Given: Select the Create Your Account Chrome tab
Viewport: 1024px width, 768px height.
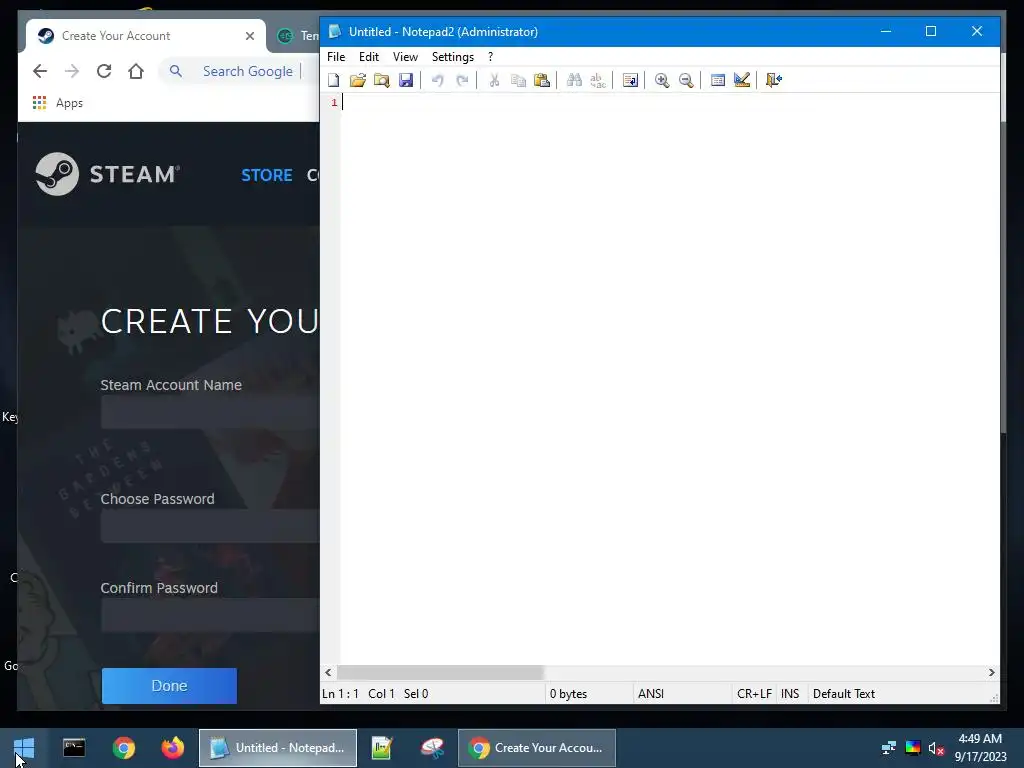Looking at the screenshot, I should click(146, 36).
